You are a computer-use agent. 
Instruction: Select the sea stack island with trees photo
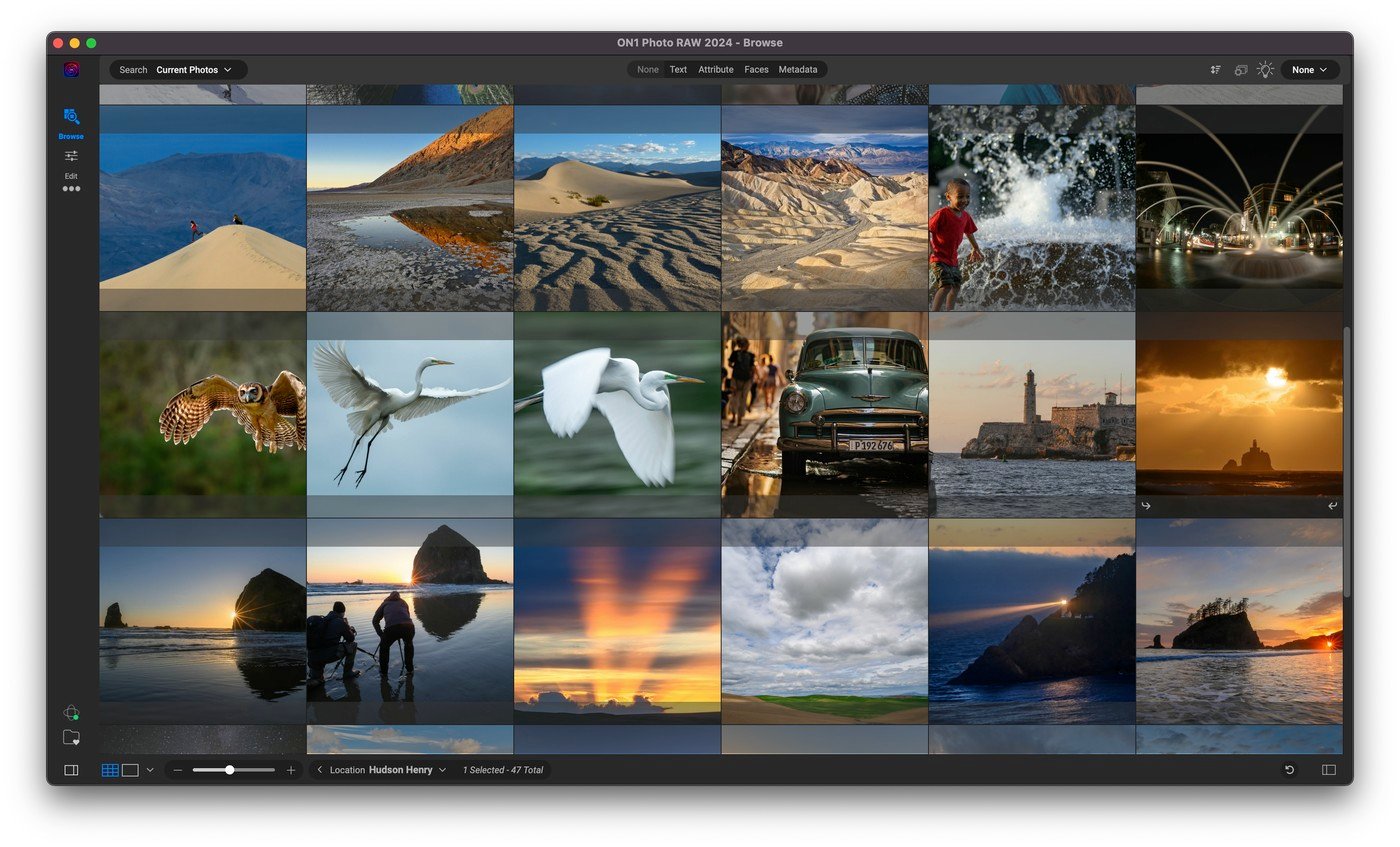[x=1239, y=621]
